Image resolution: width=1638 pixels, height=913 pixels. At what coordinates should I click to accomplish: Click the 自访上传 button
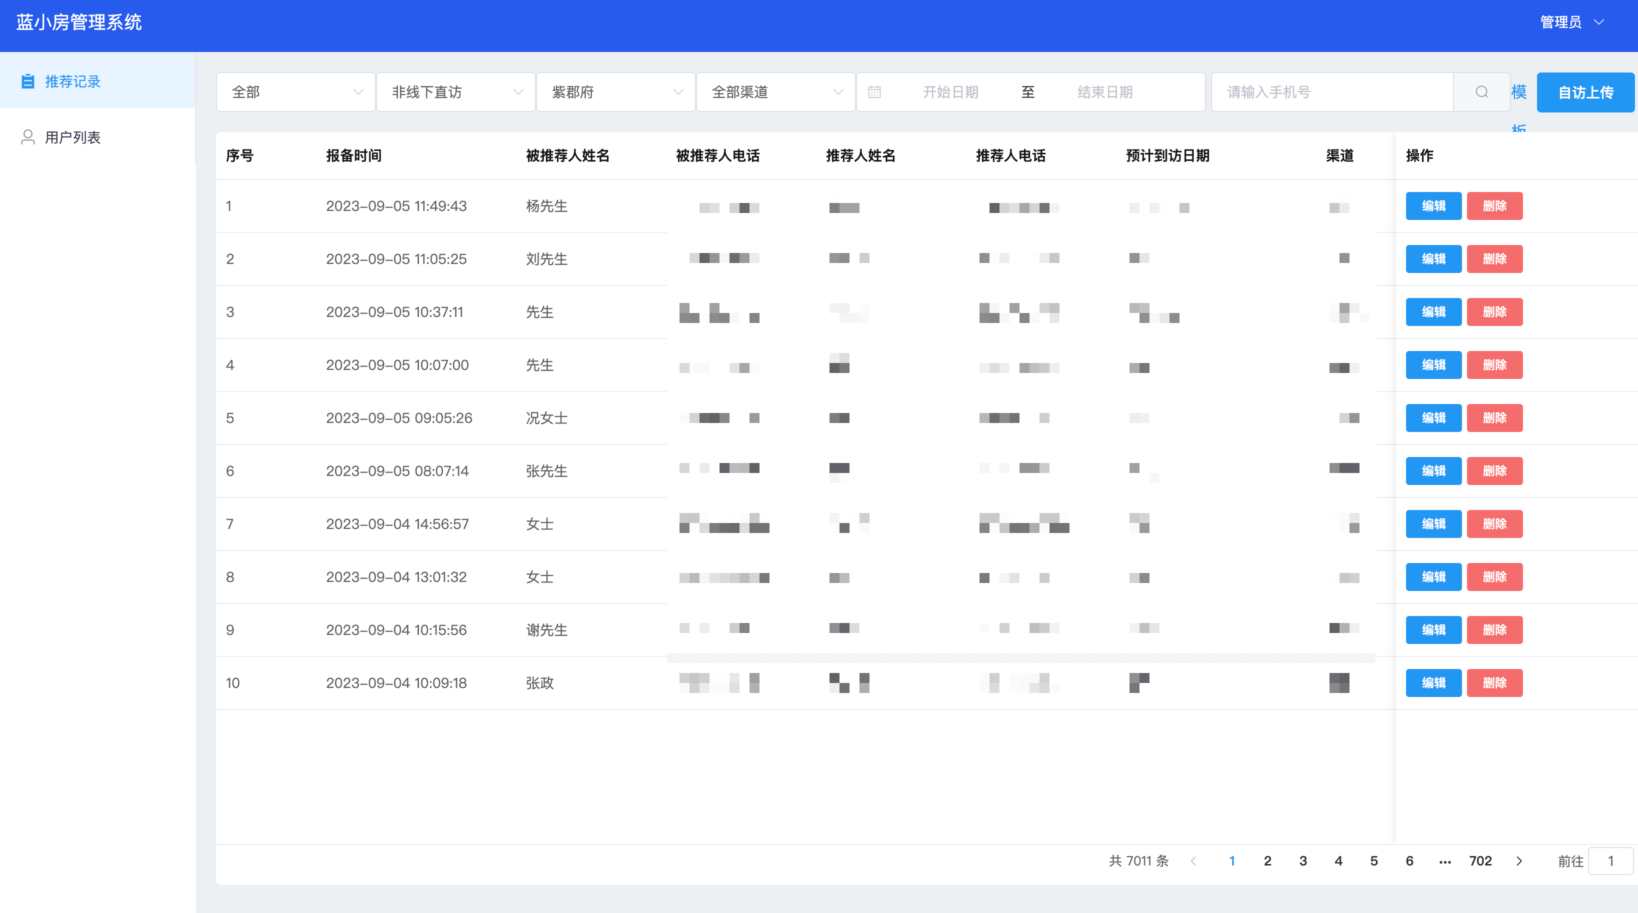pyautogui.click(x=1585, y=92)
